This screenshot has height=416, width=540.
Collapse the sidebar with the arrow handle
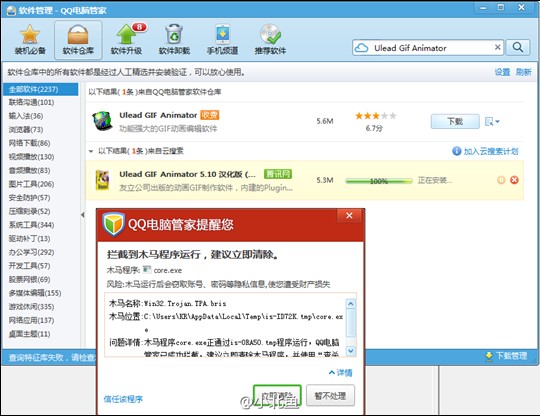coord(83,215)
